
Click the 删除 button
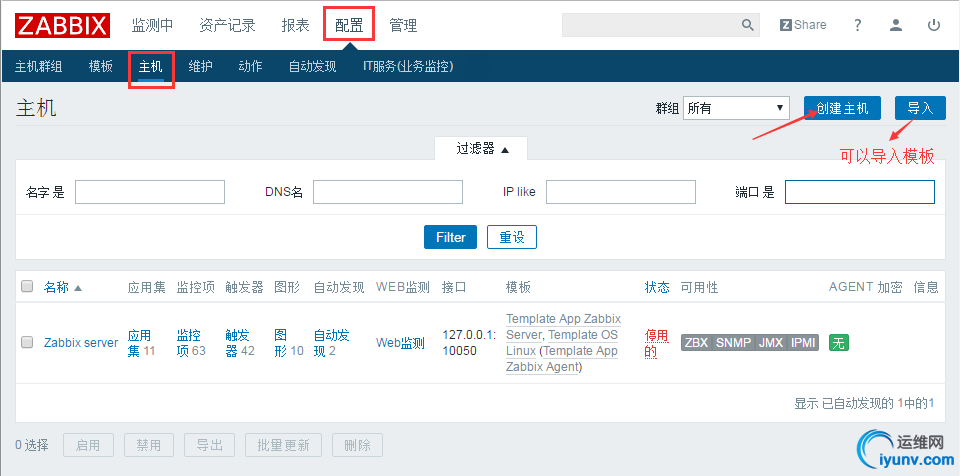(358, 445)
